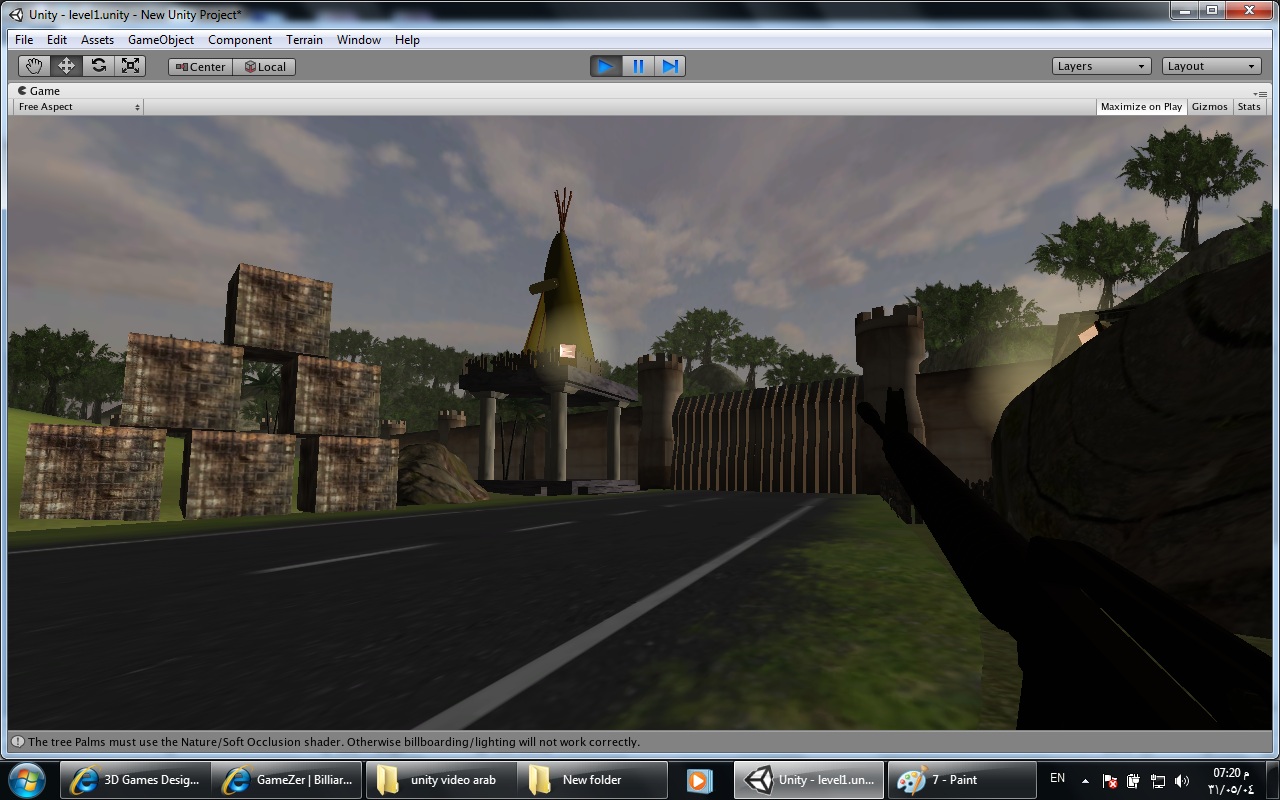This screenshot has height=800, width=1280.
Task: Select the Scale tool
Action: click(130, 66)
